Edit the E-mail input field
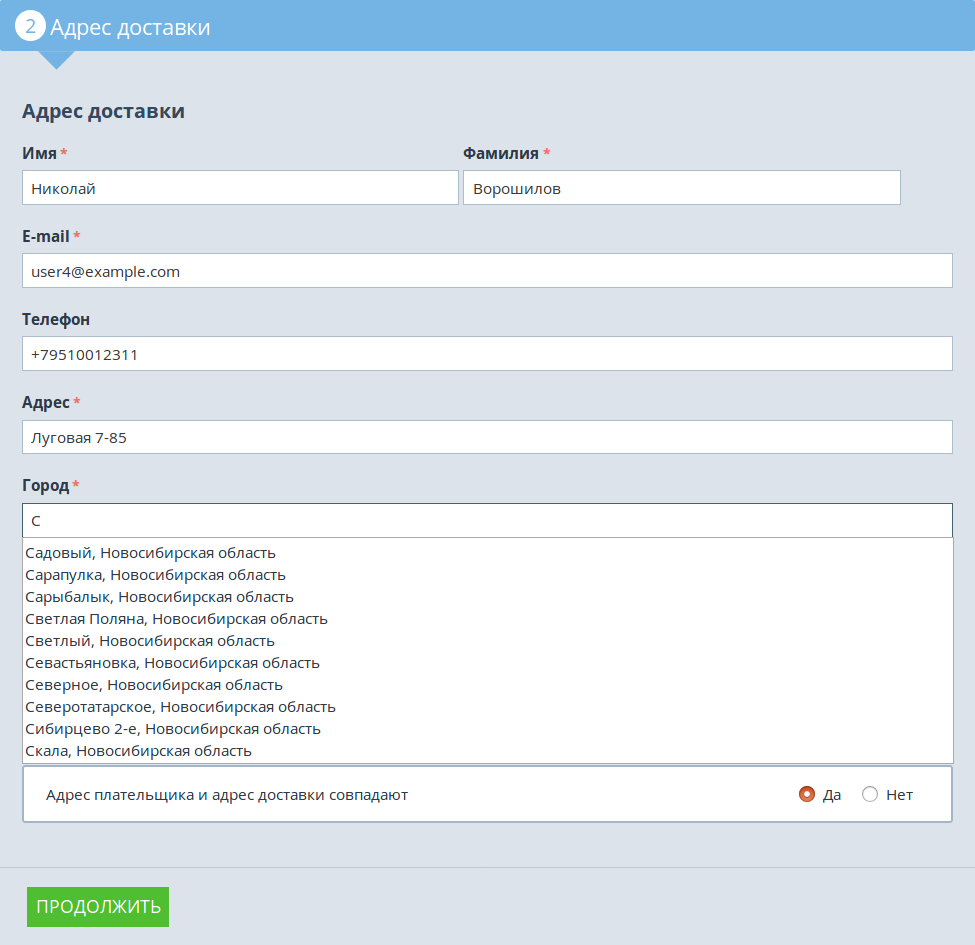Screen dimensions: 975x945 pyautogui.click(x=487, y=271)
